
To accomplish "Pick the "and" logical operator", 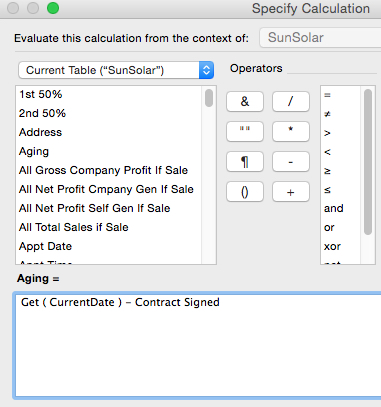I will [x=334, y=208].
